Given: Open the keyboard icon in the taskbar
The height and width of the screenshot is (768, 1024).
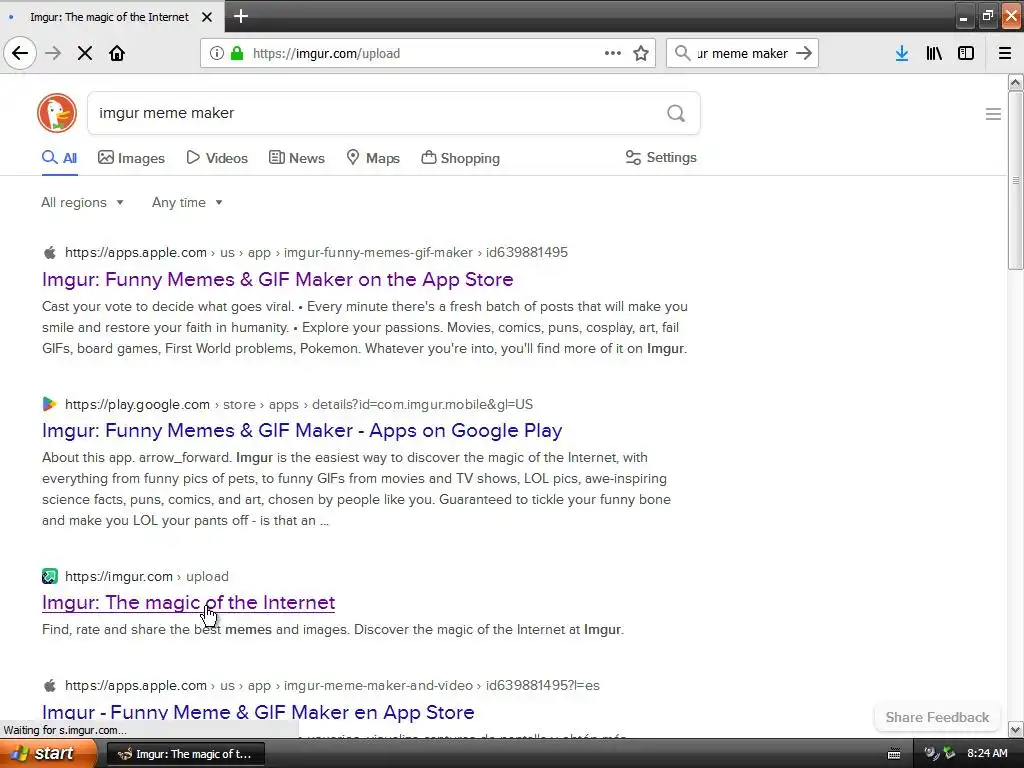Looking at the screenshot, I should point(894,754).
